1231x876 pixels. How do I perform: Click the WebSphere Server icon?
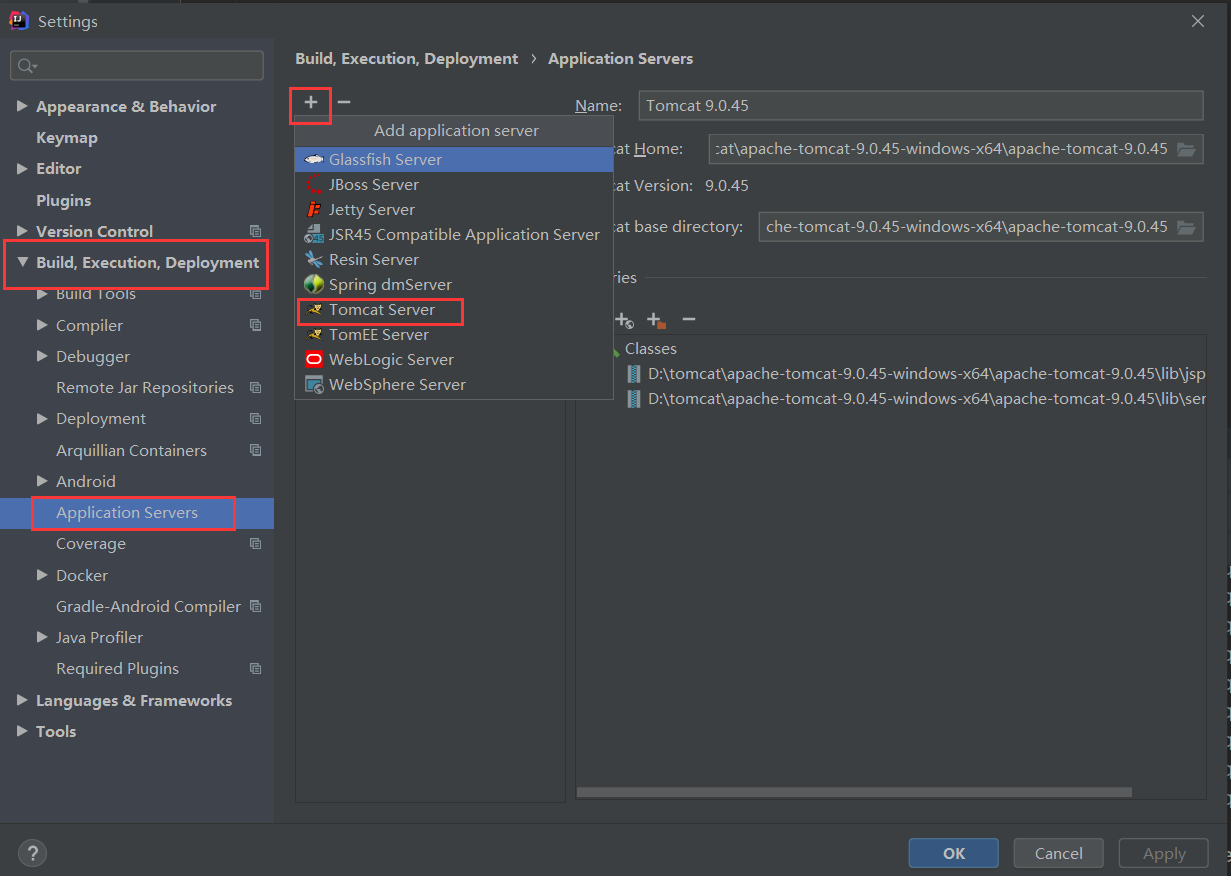314,385
